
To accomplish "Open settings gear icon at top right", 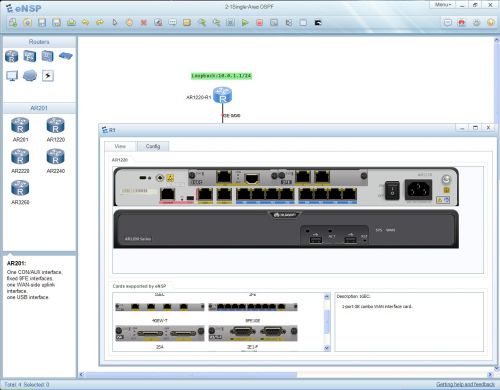I will (477, 23).
